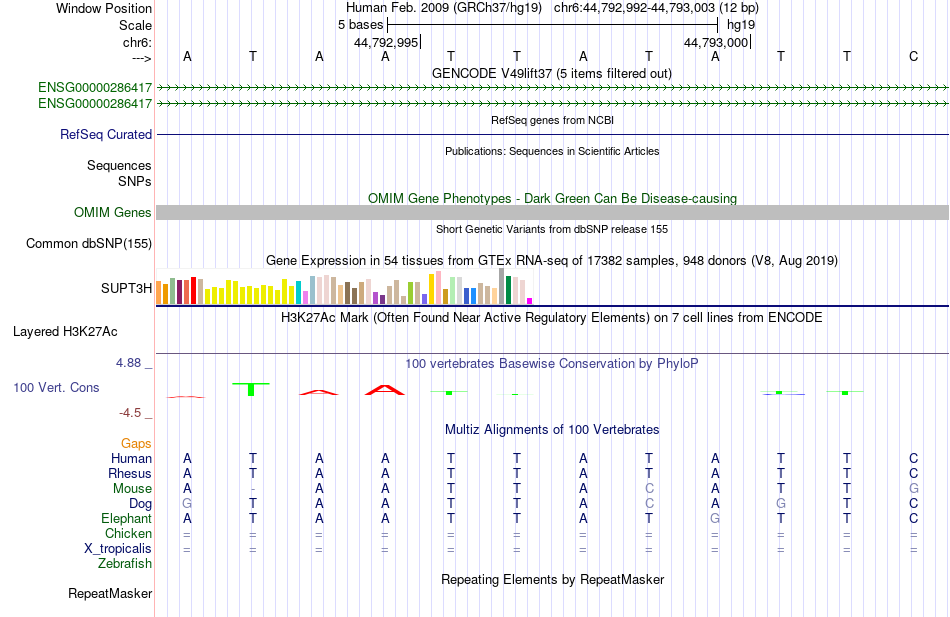
Task: Click the 44,792,995 coordinate marker
Action: [x=386, y=42]
